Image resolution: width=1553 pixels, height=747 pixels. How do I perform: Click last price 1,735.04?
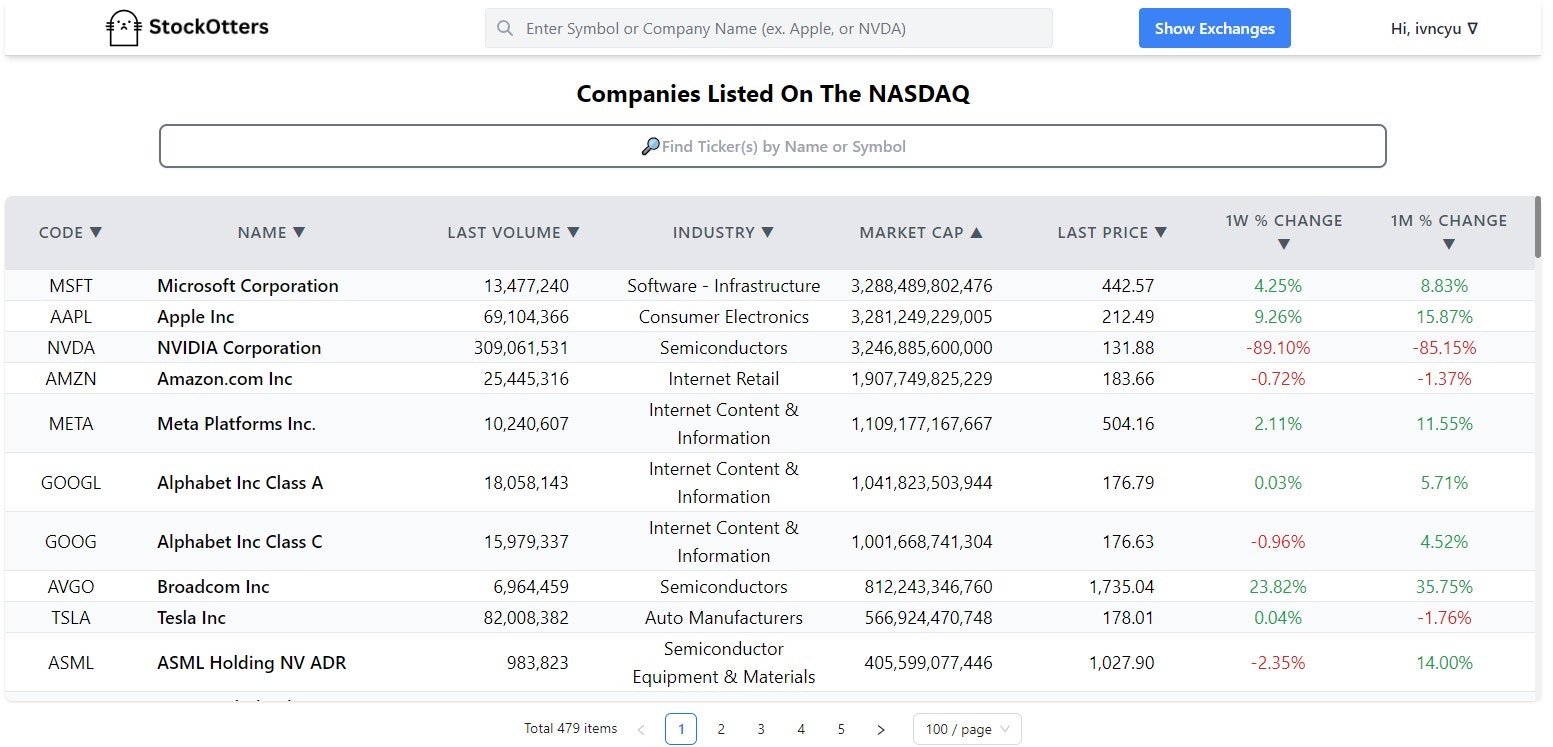1122,587
